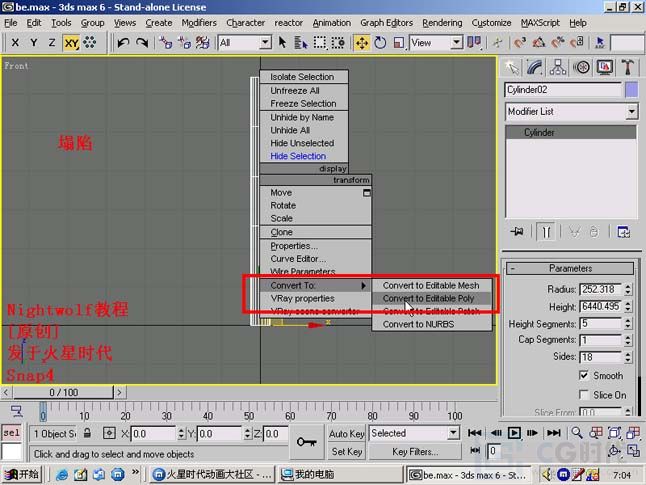This screenshot has height=485, width=646.
Task: Switch to 我的电脑 taskbar window
Action: (x=339, y=475)
